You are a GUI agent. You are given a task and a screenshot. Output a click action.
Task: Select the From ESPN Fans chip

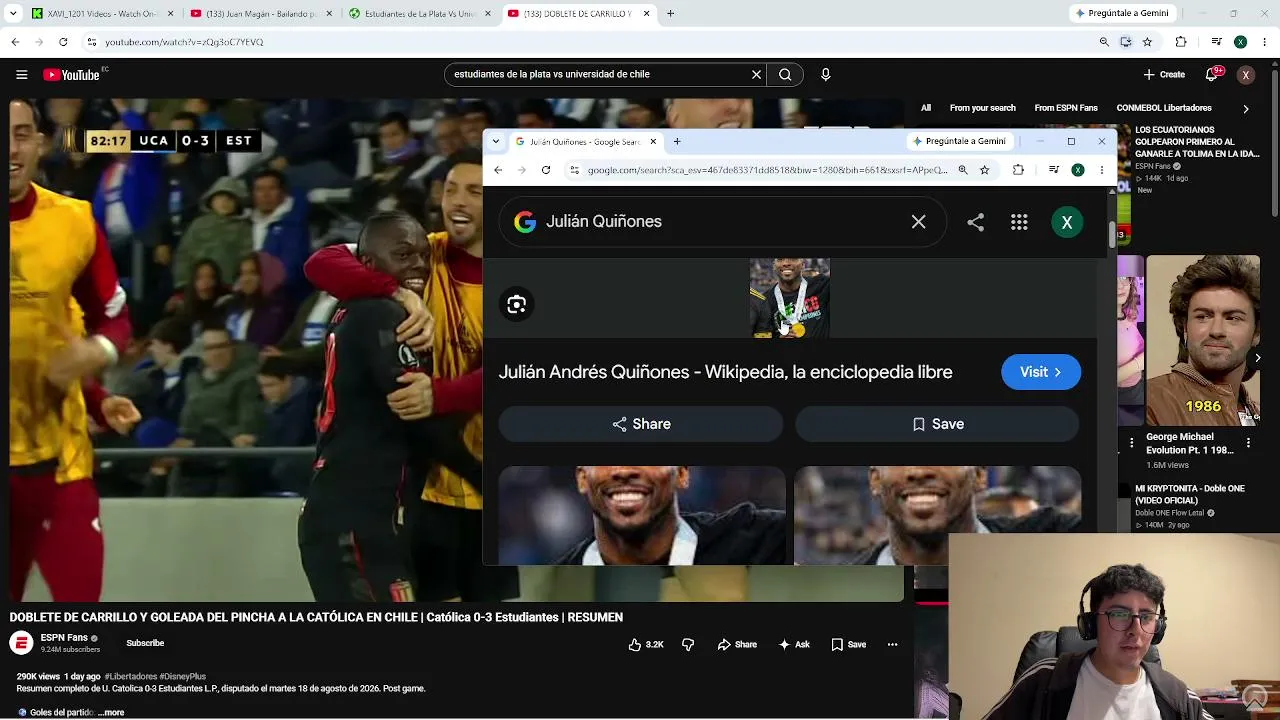click(x=1066, y=108)
